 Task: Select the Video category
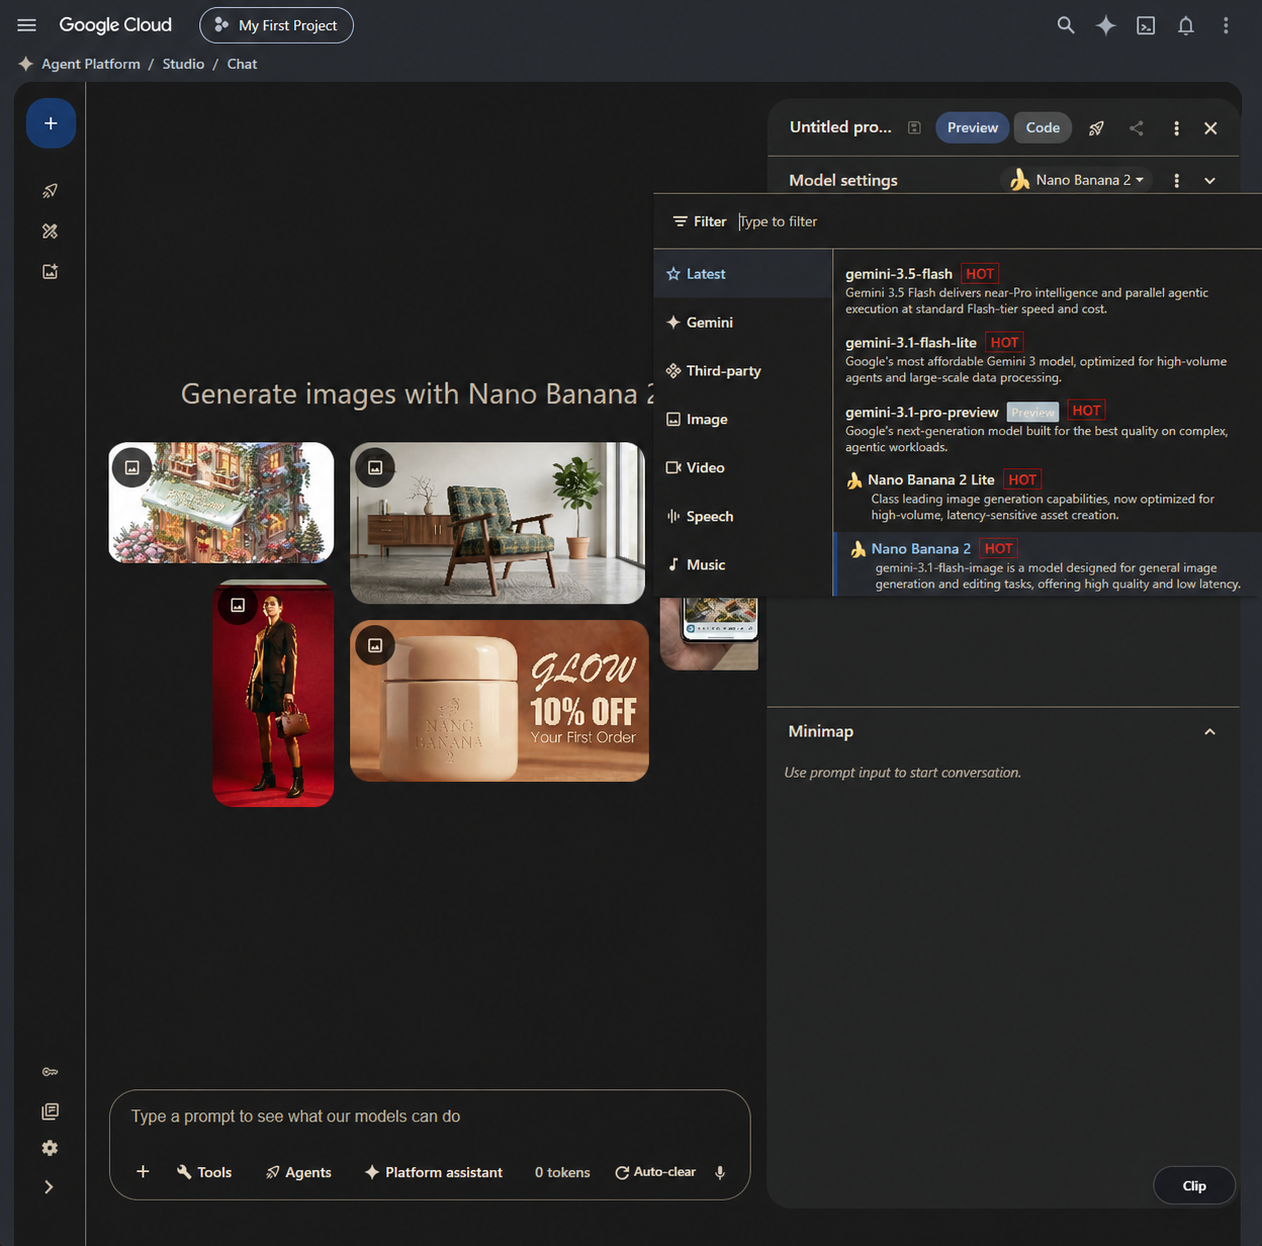point(743,468)
